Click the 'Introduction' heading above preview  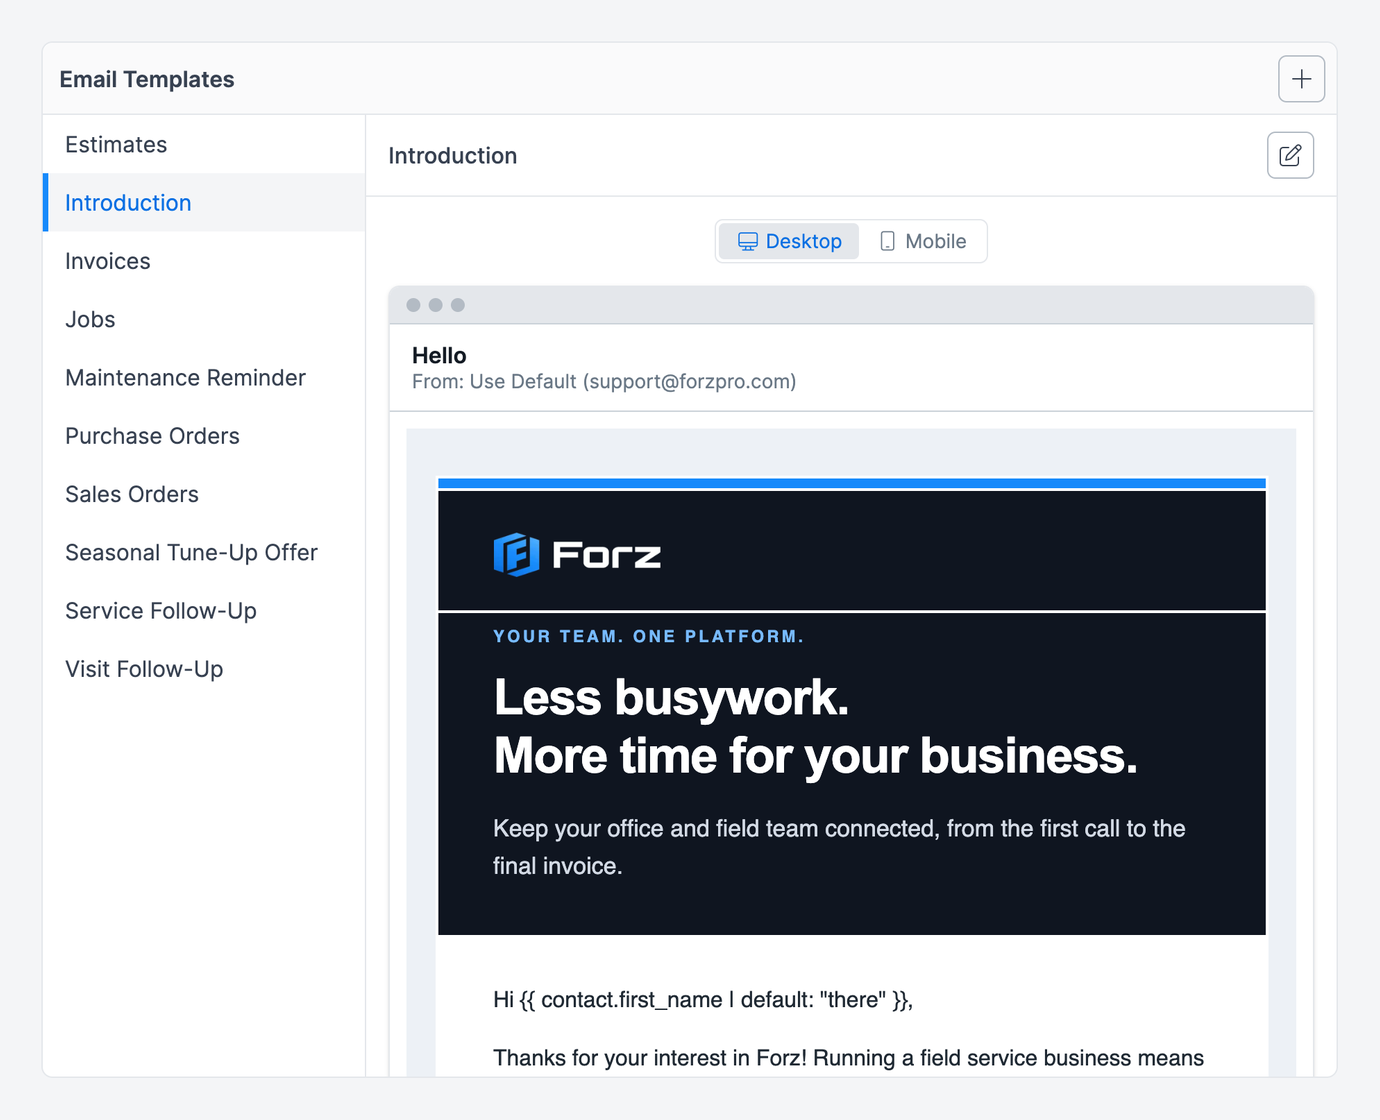pos(453,156)
